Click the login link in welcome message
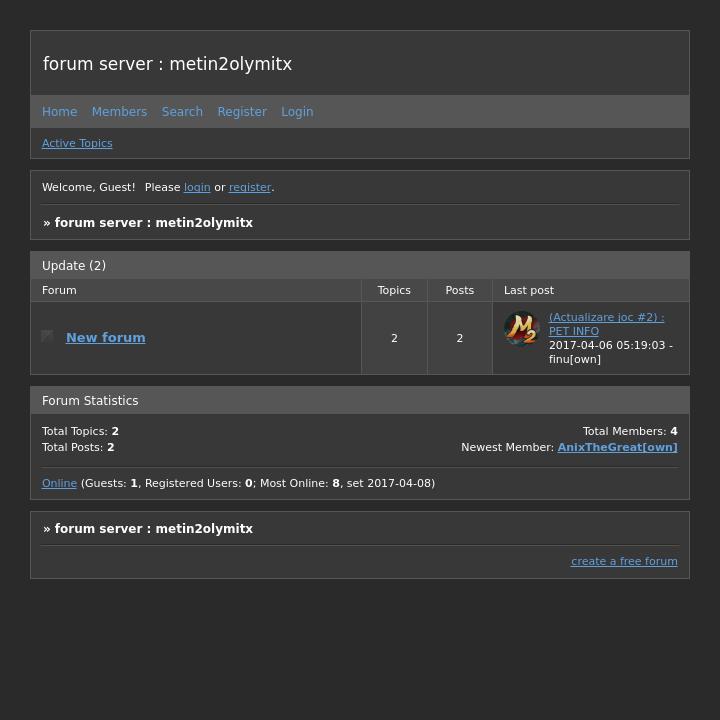The height and width of the screenshot is (720, 720). (x=197, y=187)
